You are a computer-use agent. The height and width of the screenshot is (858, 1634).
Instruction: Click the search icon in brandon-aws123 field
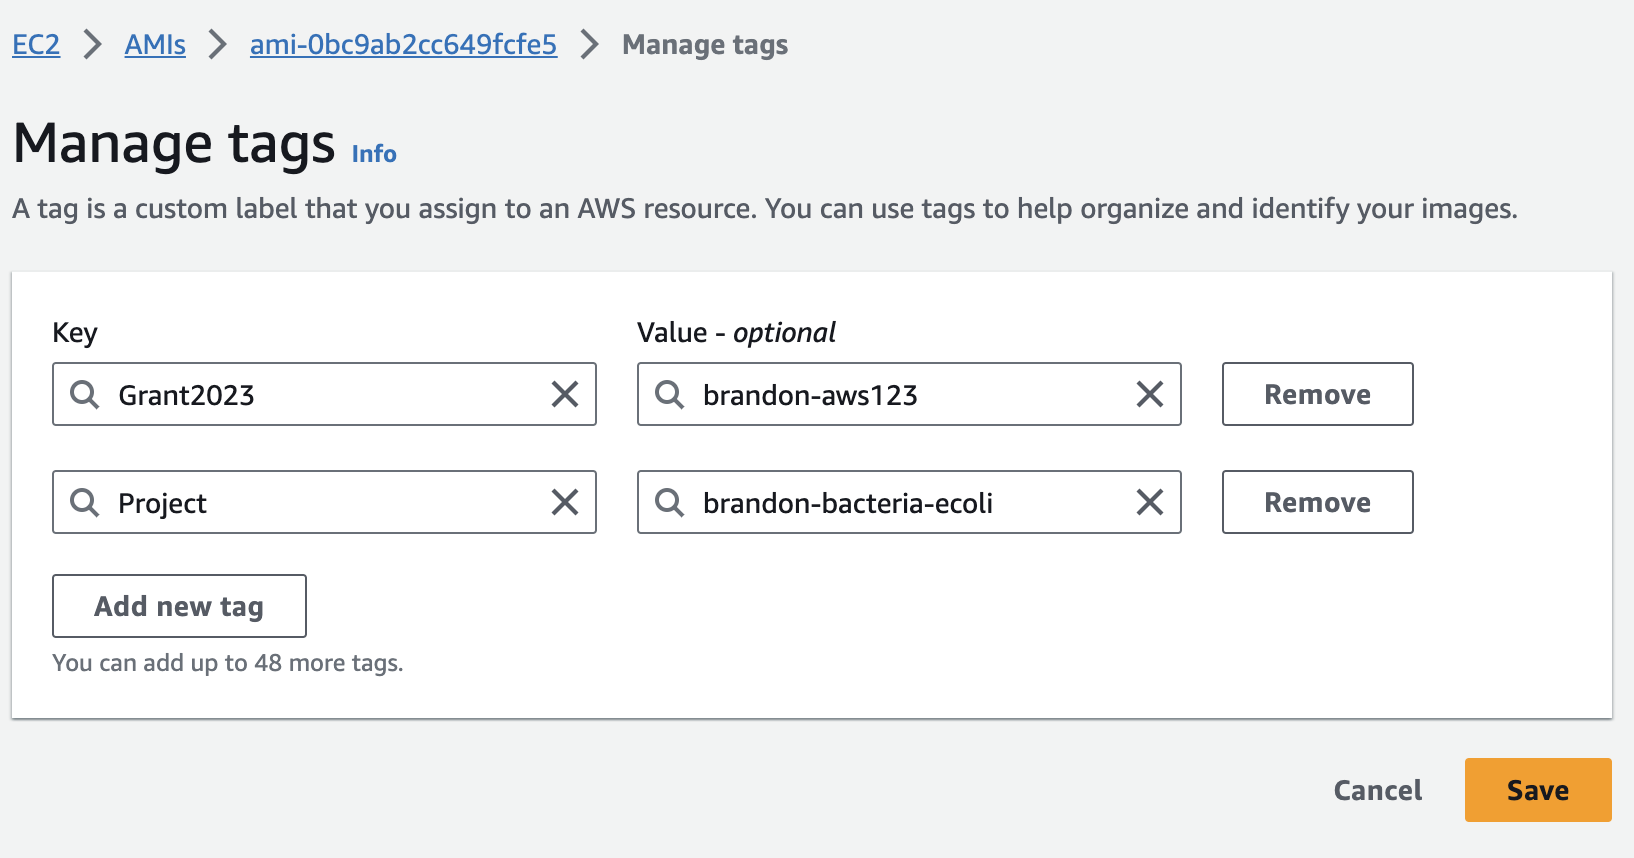tap(670, 395)
